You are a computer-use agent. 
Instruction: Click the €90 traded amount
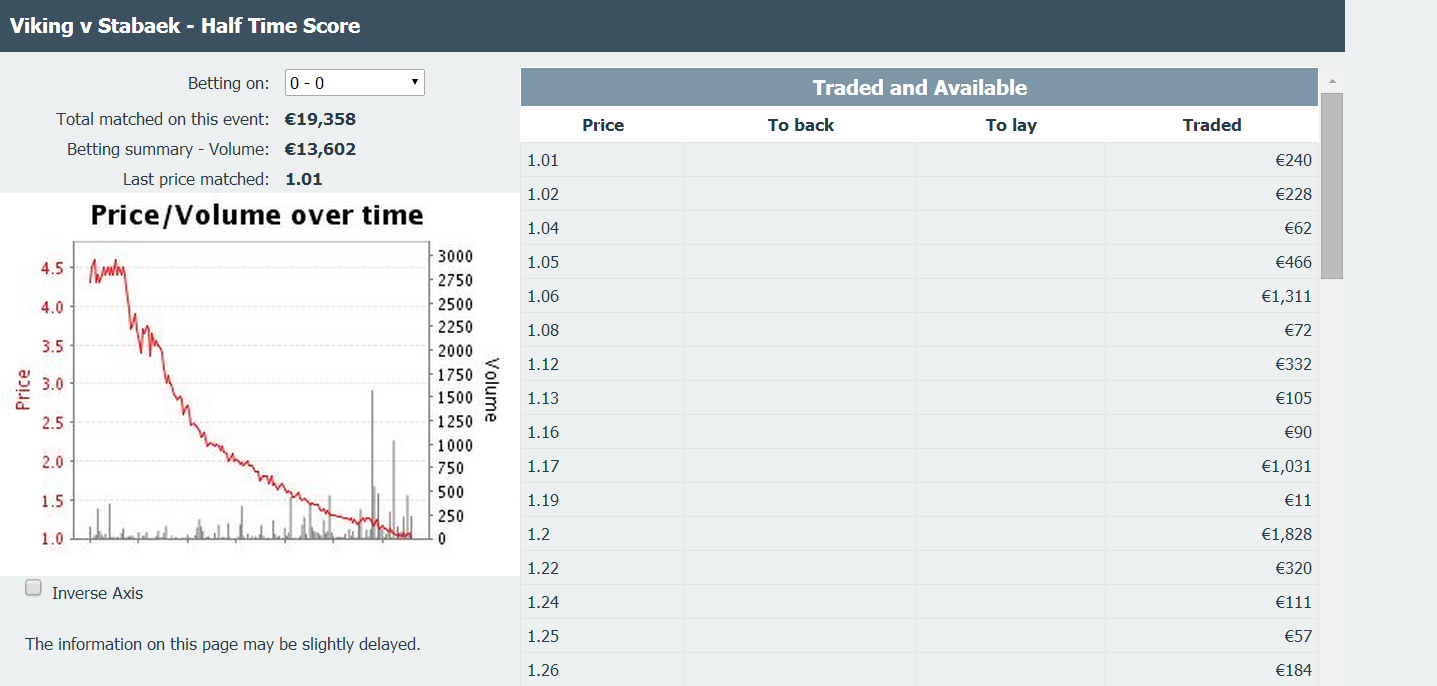click(x=1298, y=432)
